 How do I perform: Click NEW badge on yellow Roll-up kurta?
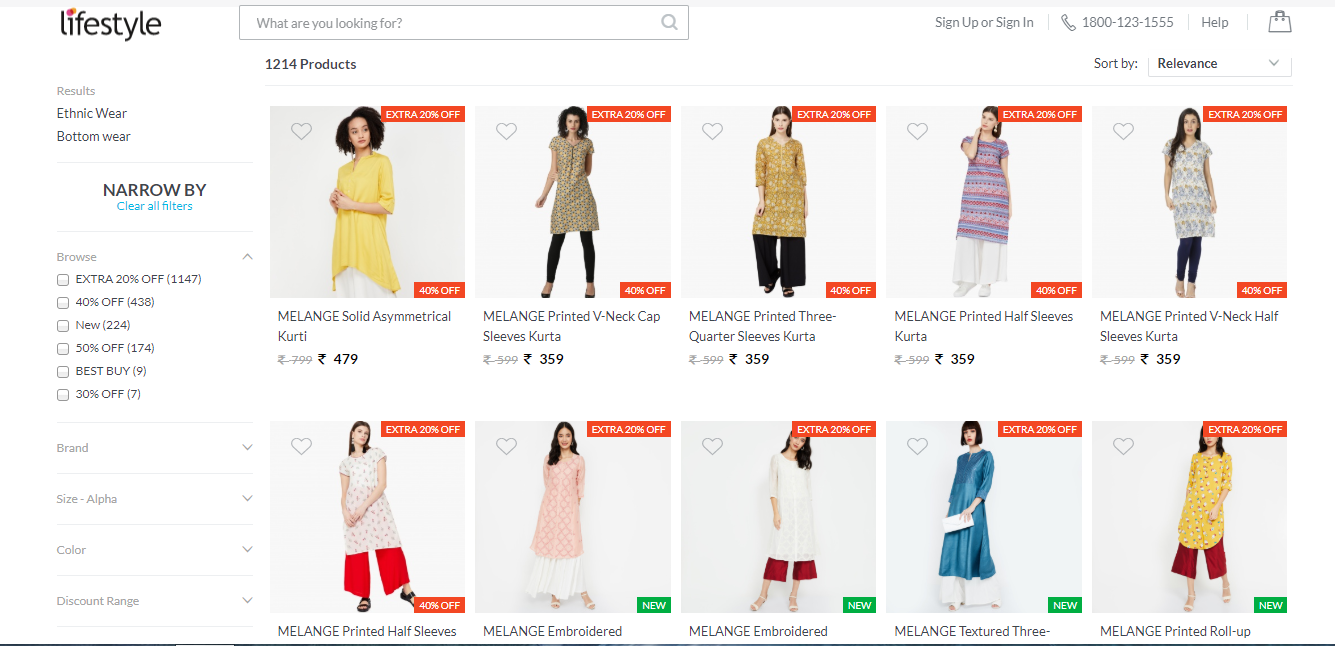pos(1271,605)
